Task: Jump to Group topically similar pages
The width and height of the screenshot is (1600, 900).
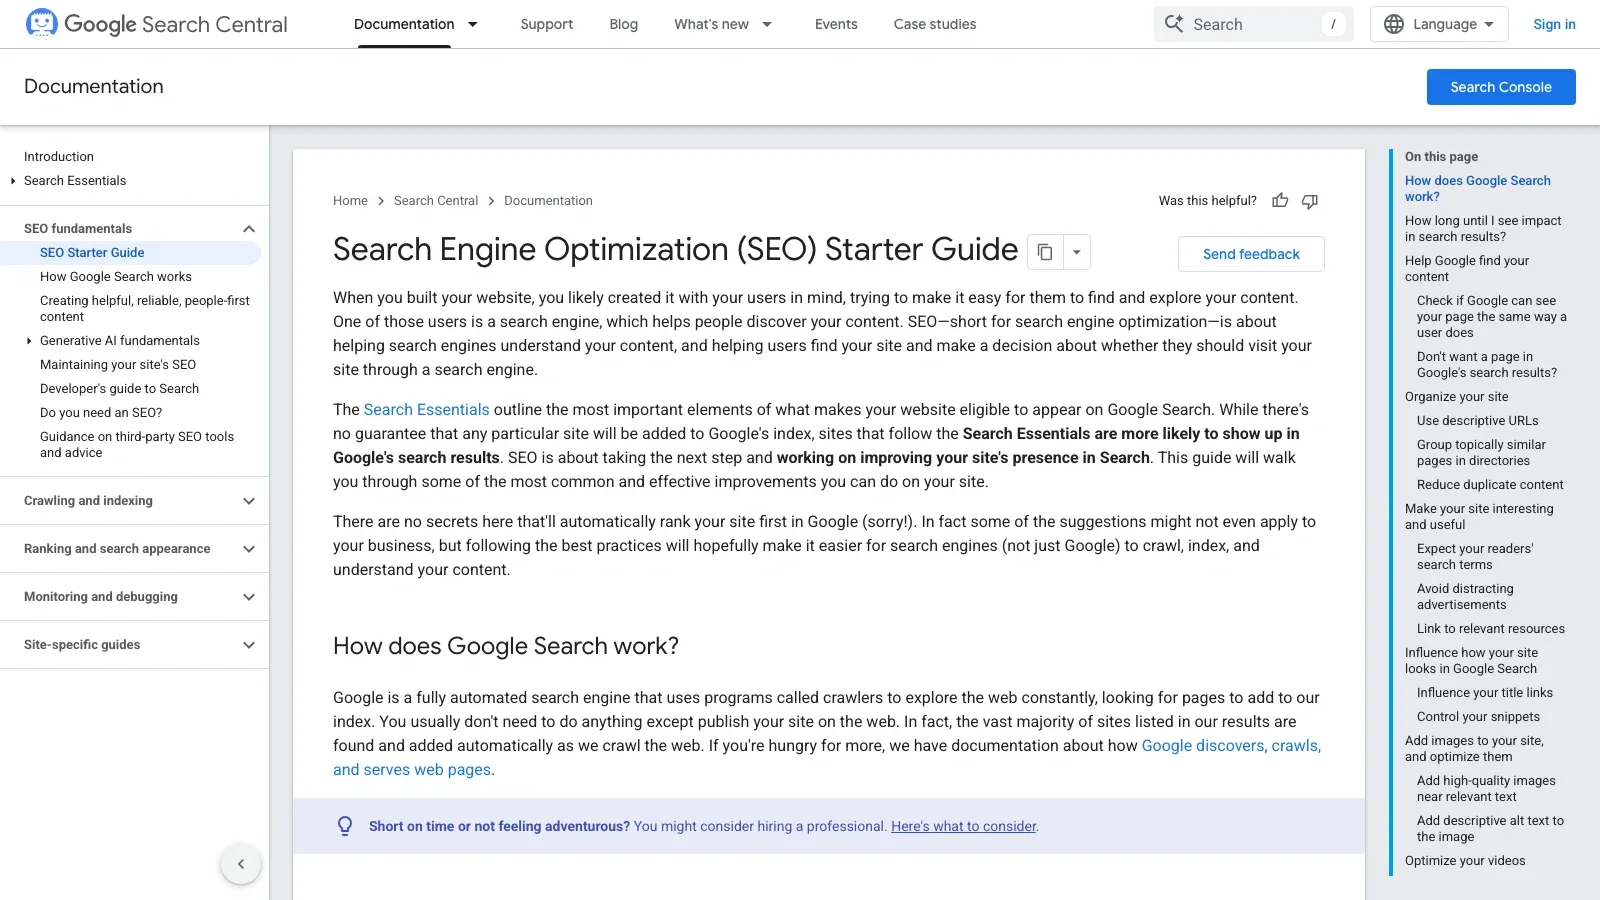Action: [1481, 453]
